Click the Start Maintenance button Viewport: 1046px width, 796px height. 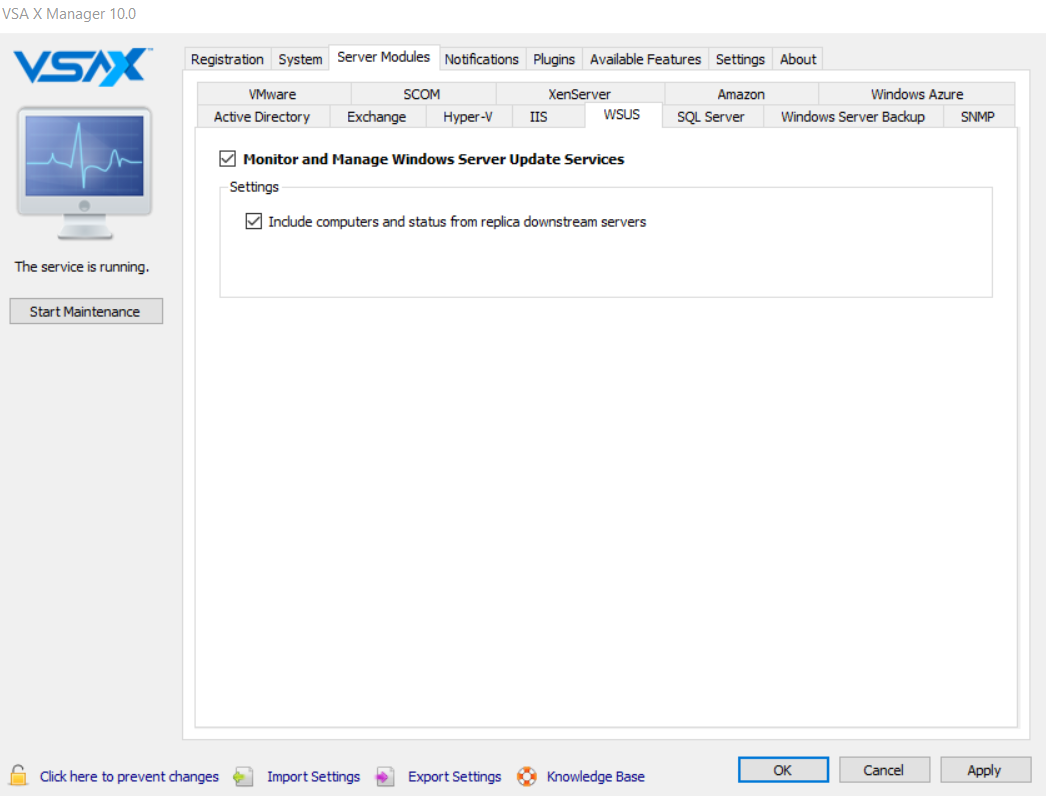pyautogui.click(x=86, y=312)
